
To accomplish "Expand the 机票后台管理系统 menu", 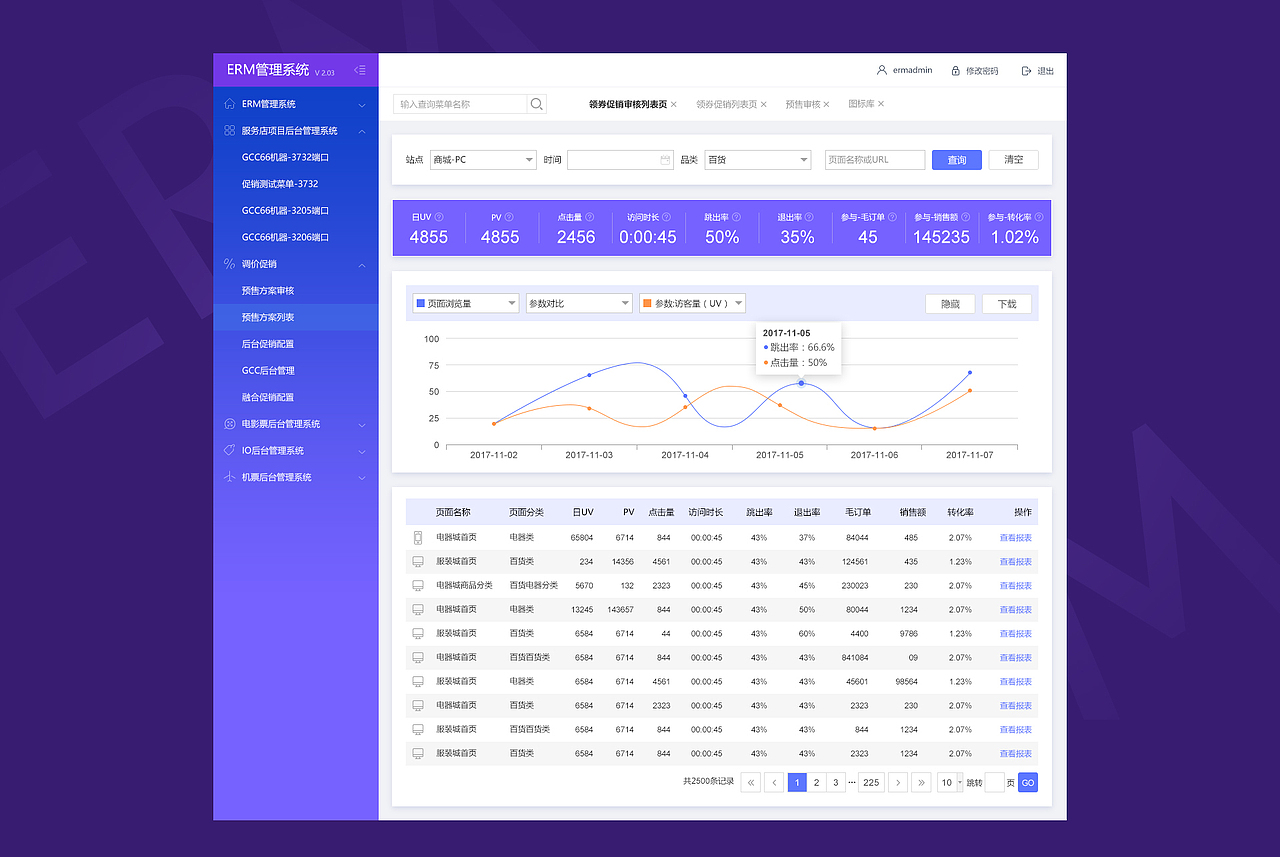I will 362,477.
